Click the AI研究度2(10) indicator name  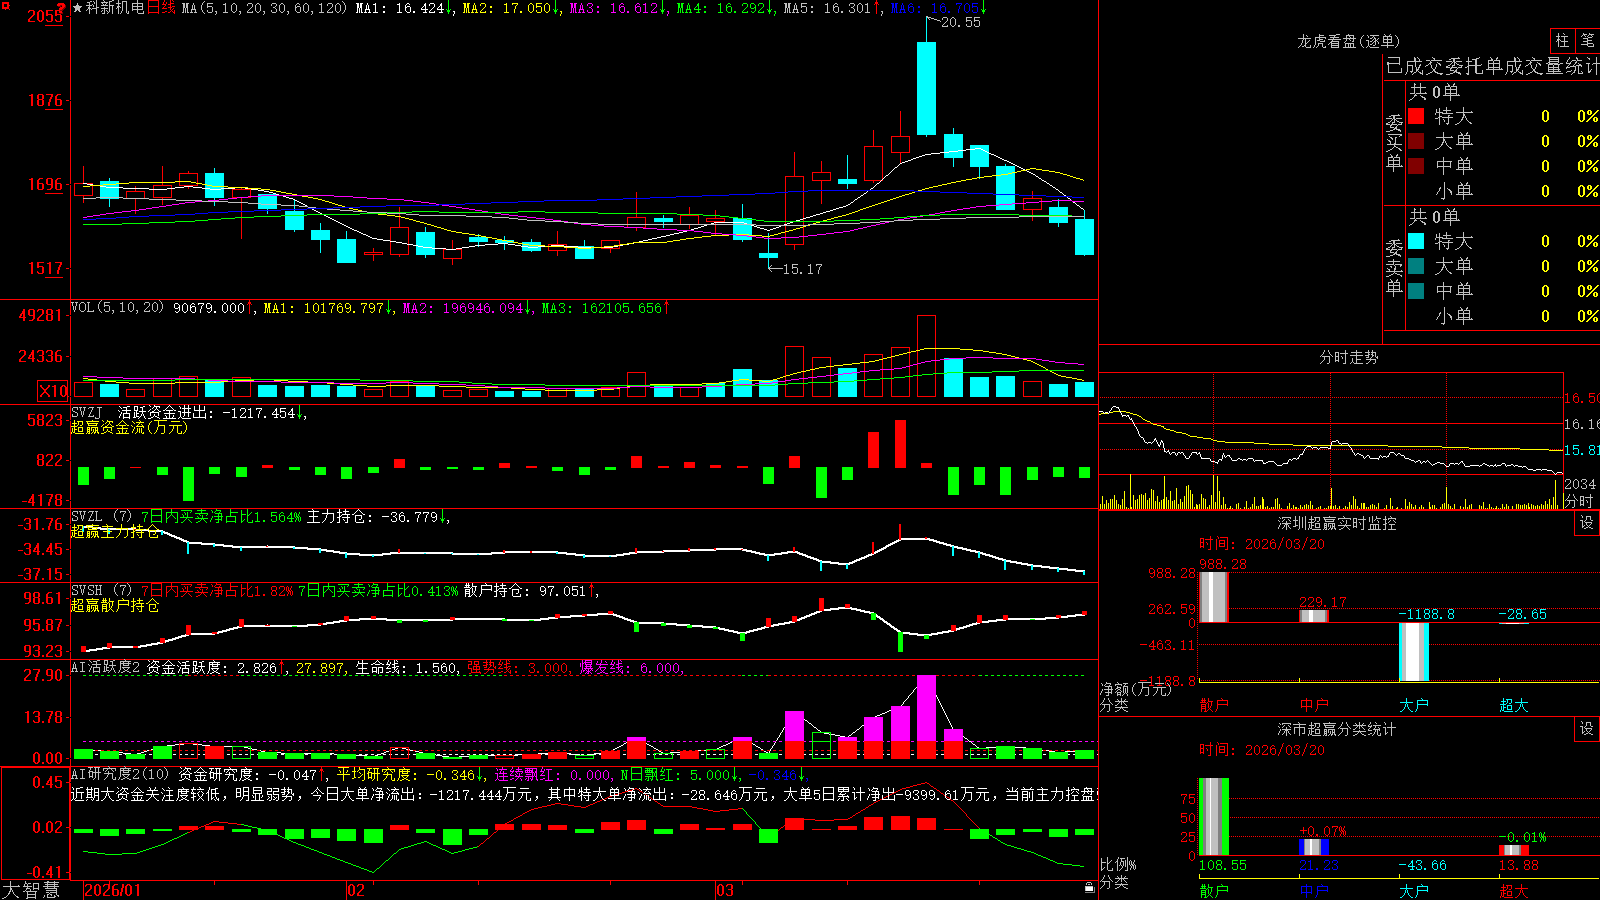[121, 774]
